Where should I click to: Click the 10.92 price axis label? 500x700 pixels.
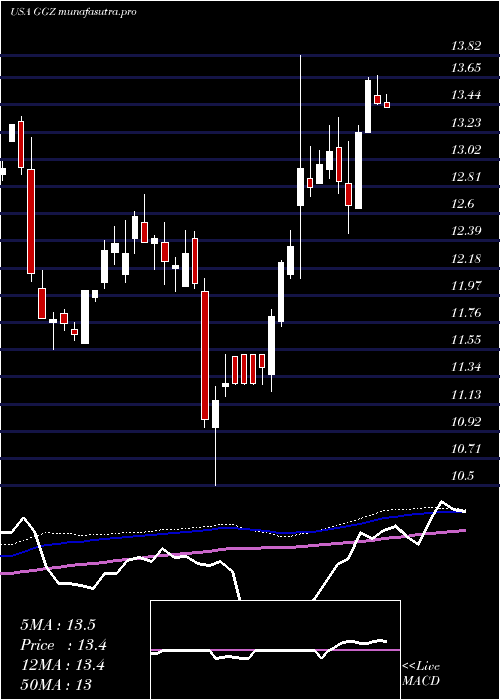[466, 421]
